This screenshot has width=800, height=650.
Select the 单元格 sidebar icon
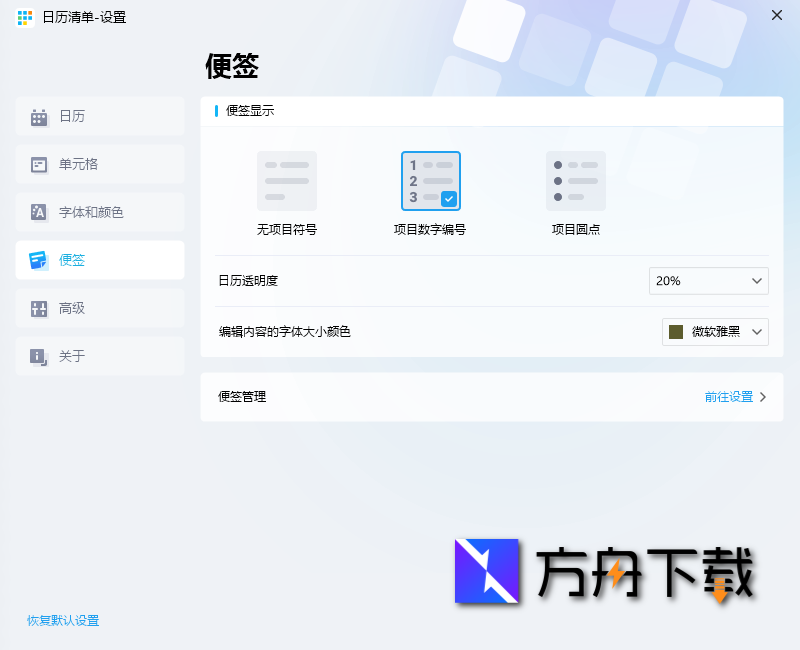tap(38, 164)
